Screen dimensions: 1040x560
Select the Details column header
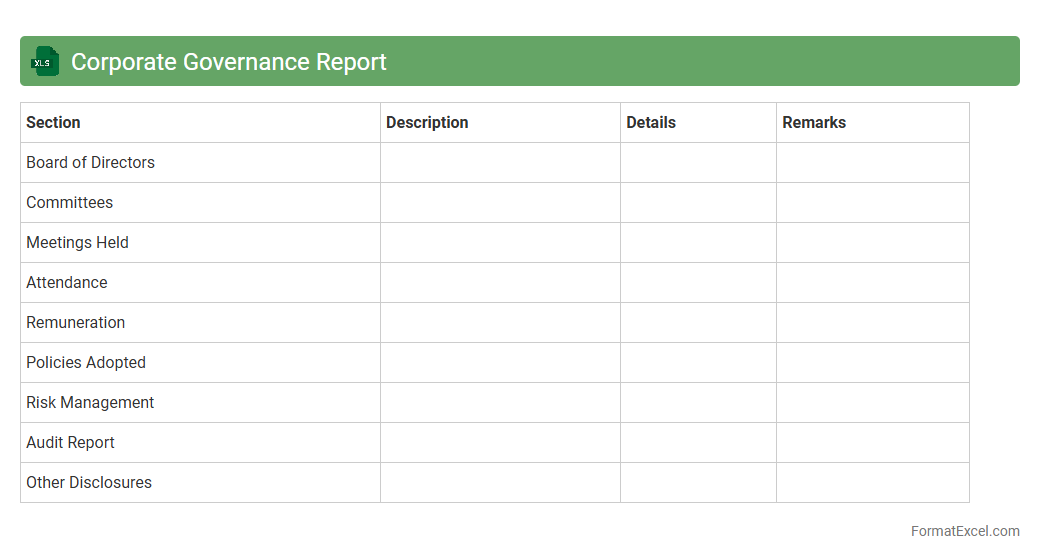(651, 123)
